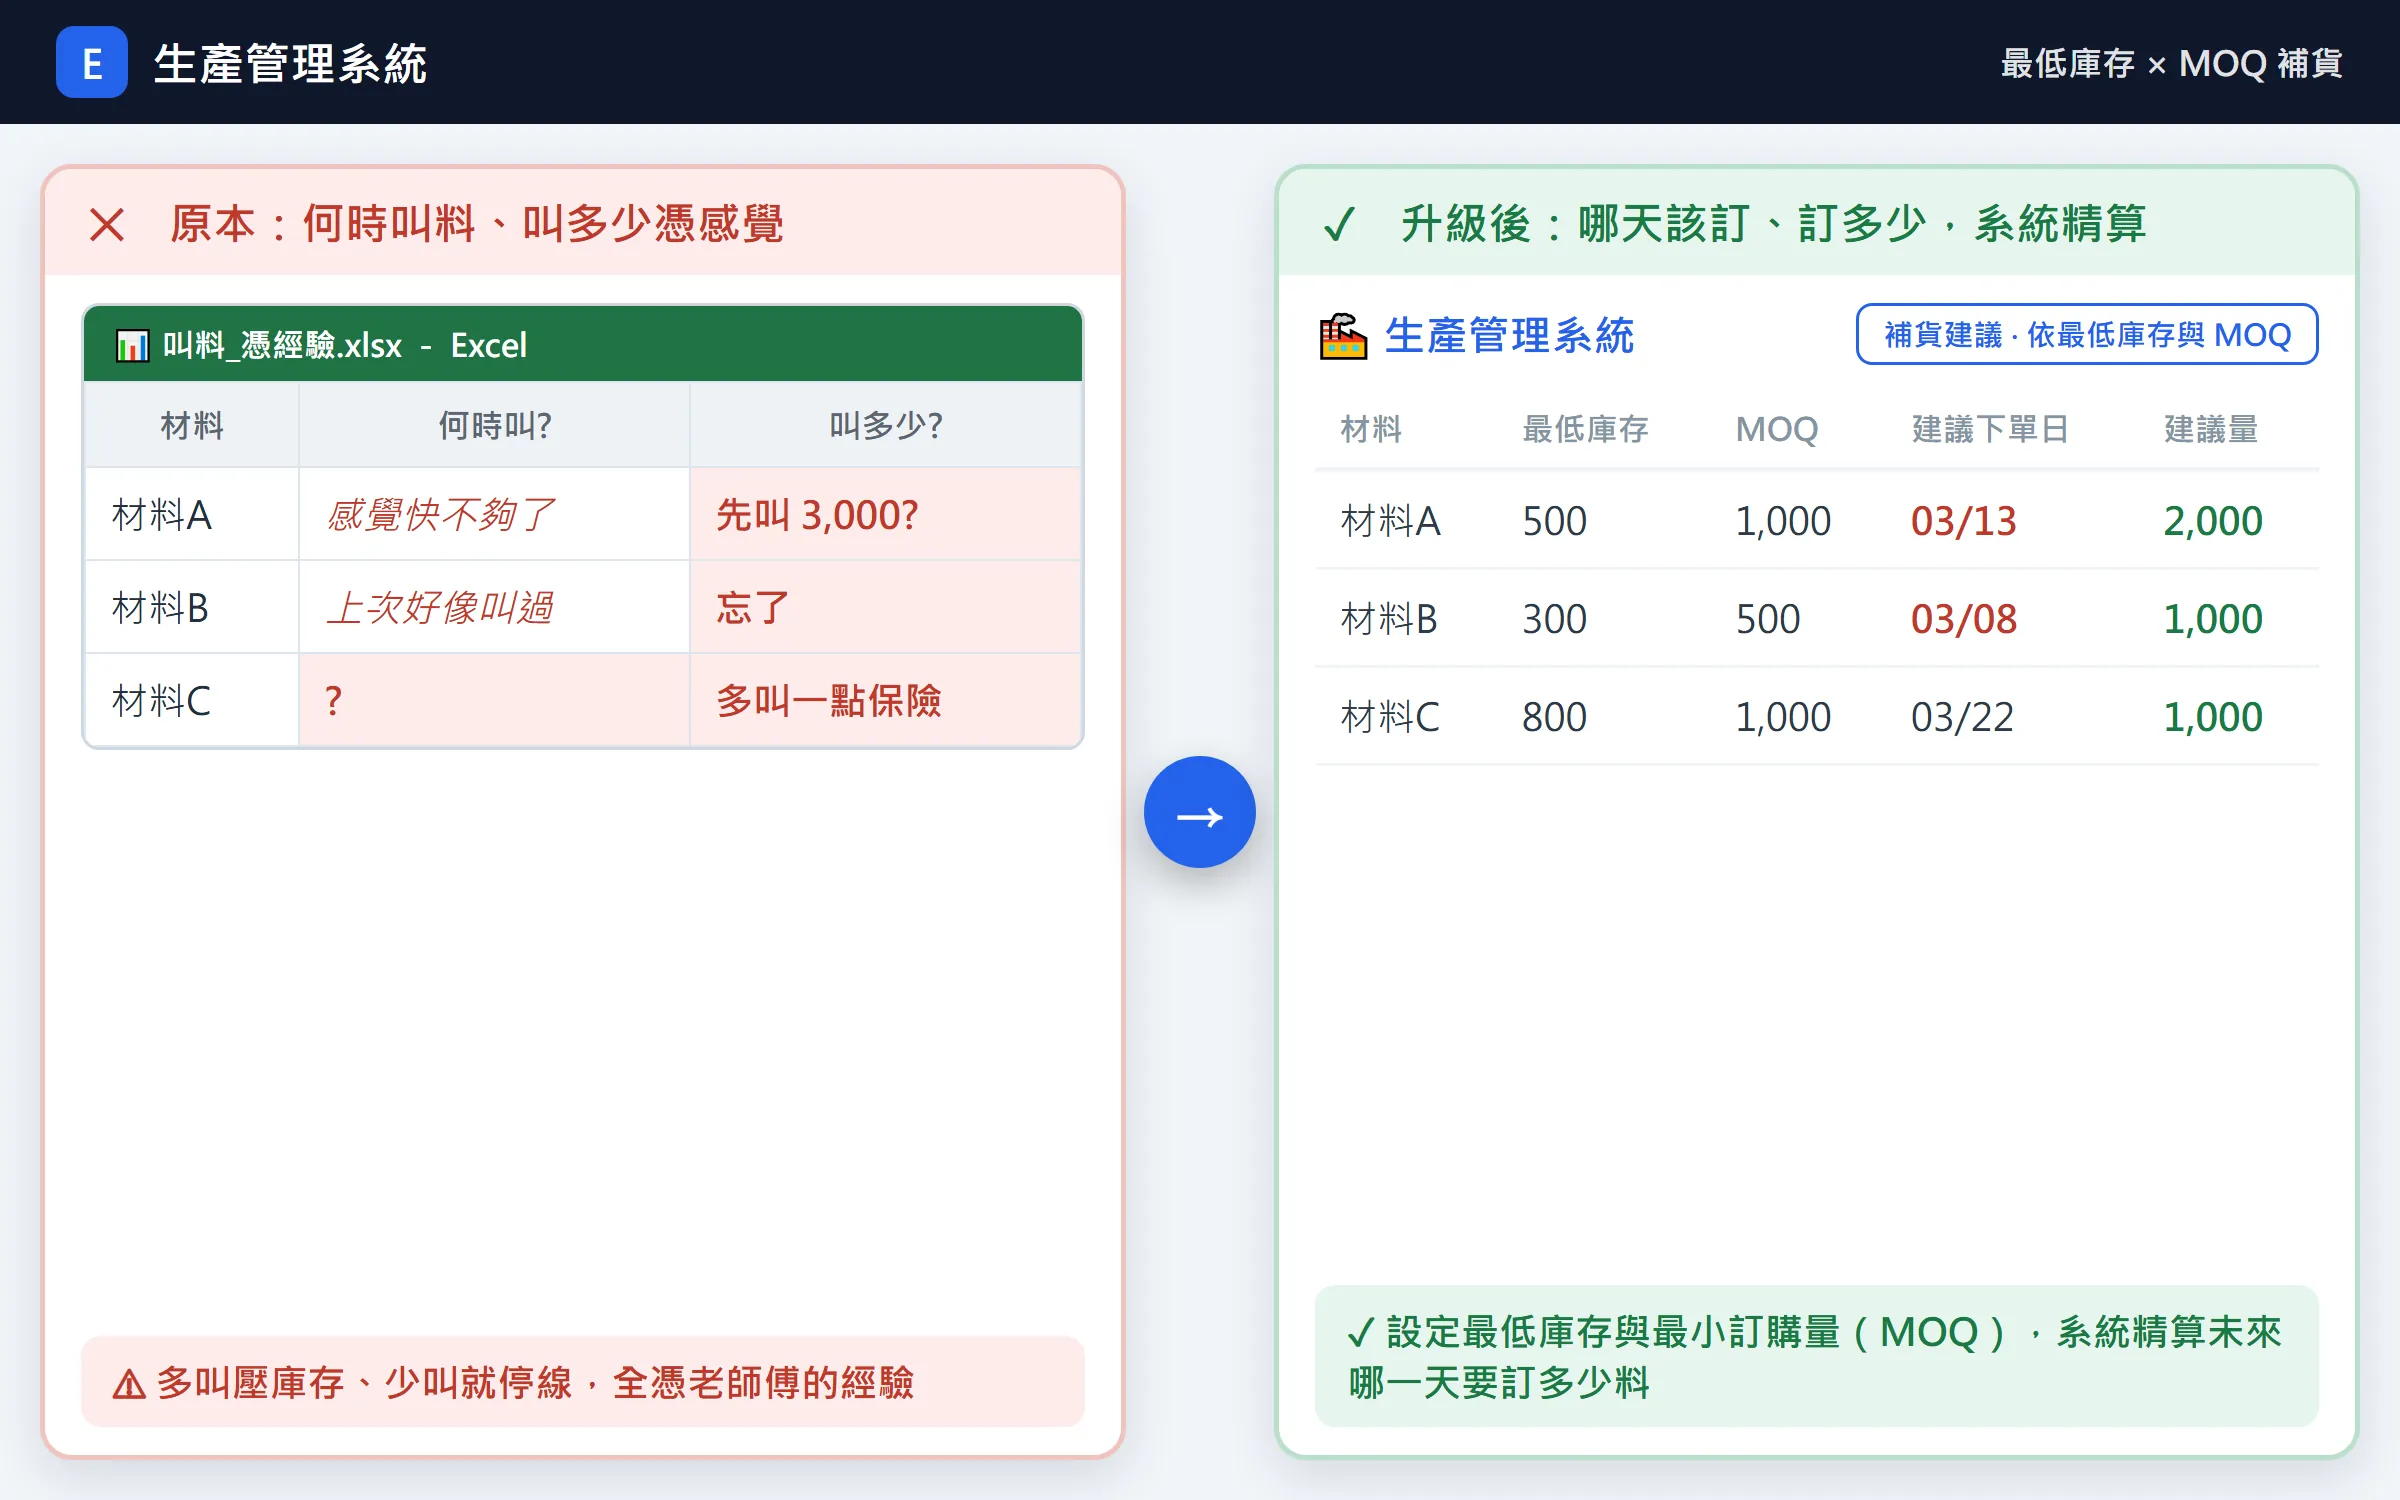The image size is (2400, 1500).
Task: Click the red X icon in left header
Action: [x=107, y=224]
